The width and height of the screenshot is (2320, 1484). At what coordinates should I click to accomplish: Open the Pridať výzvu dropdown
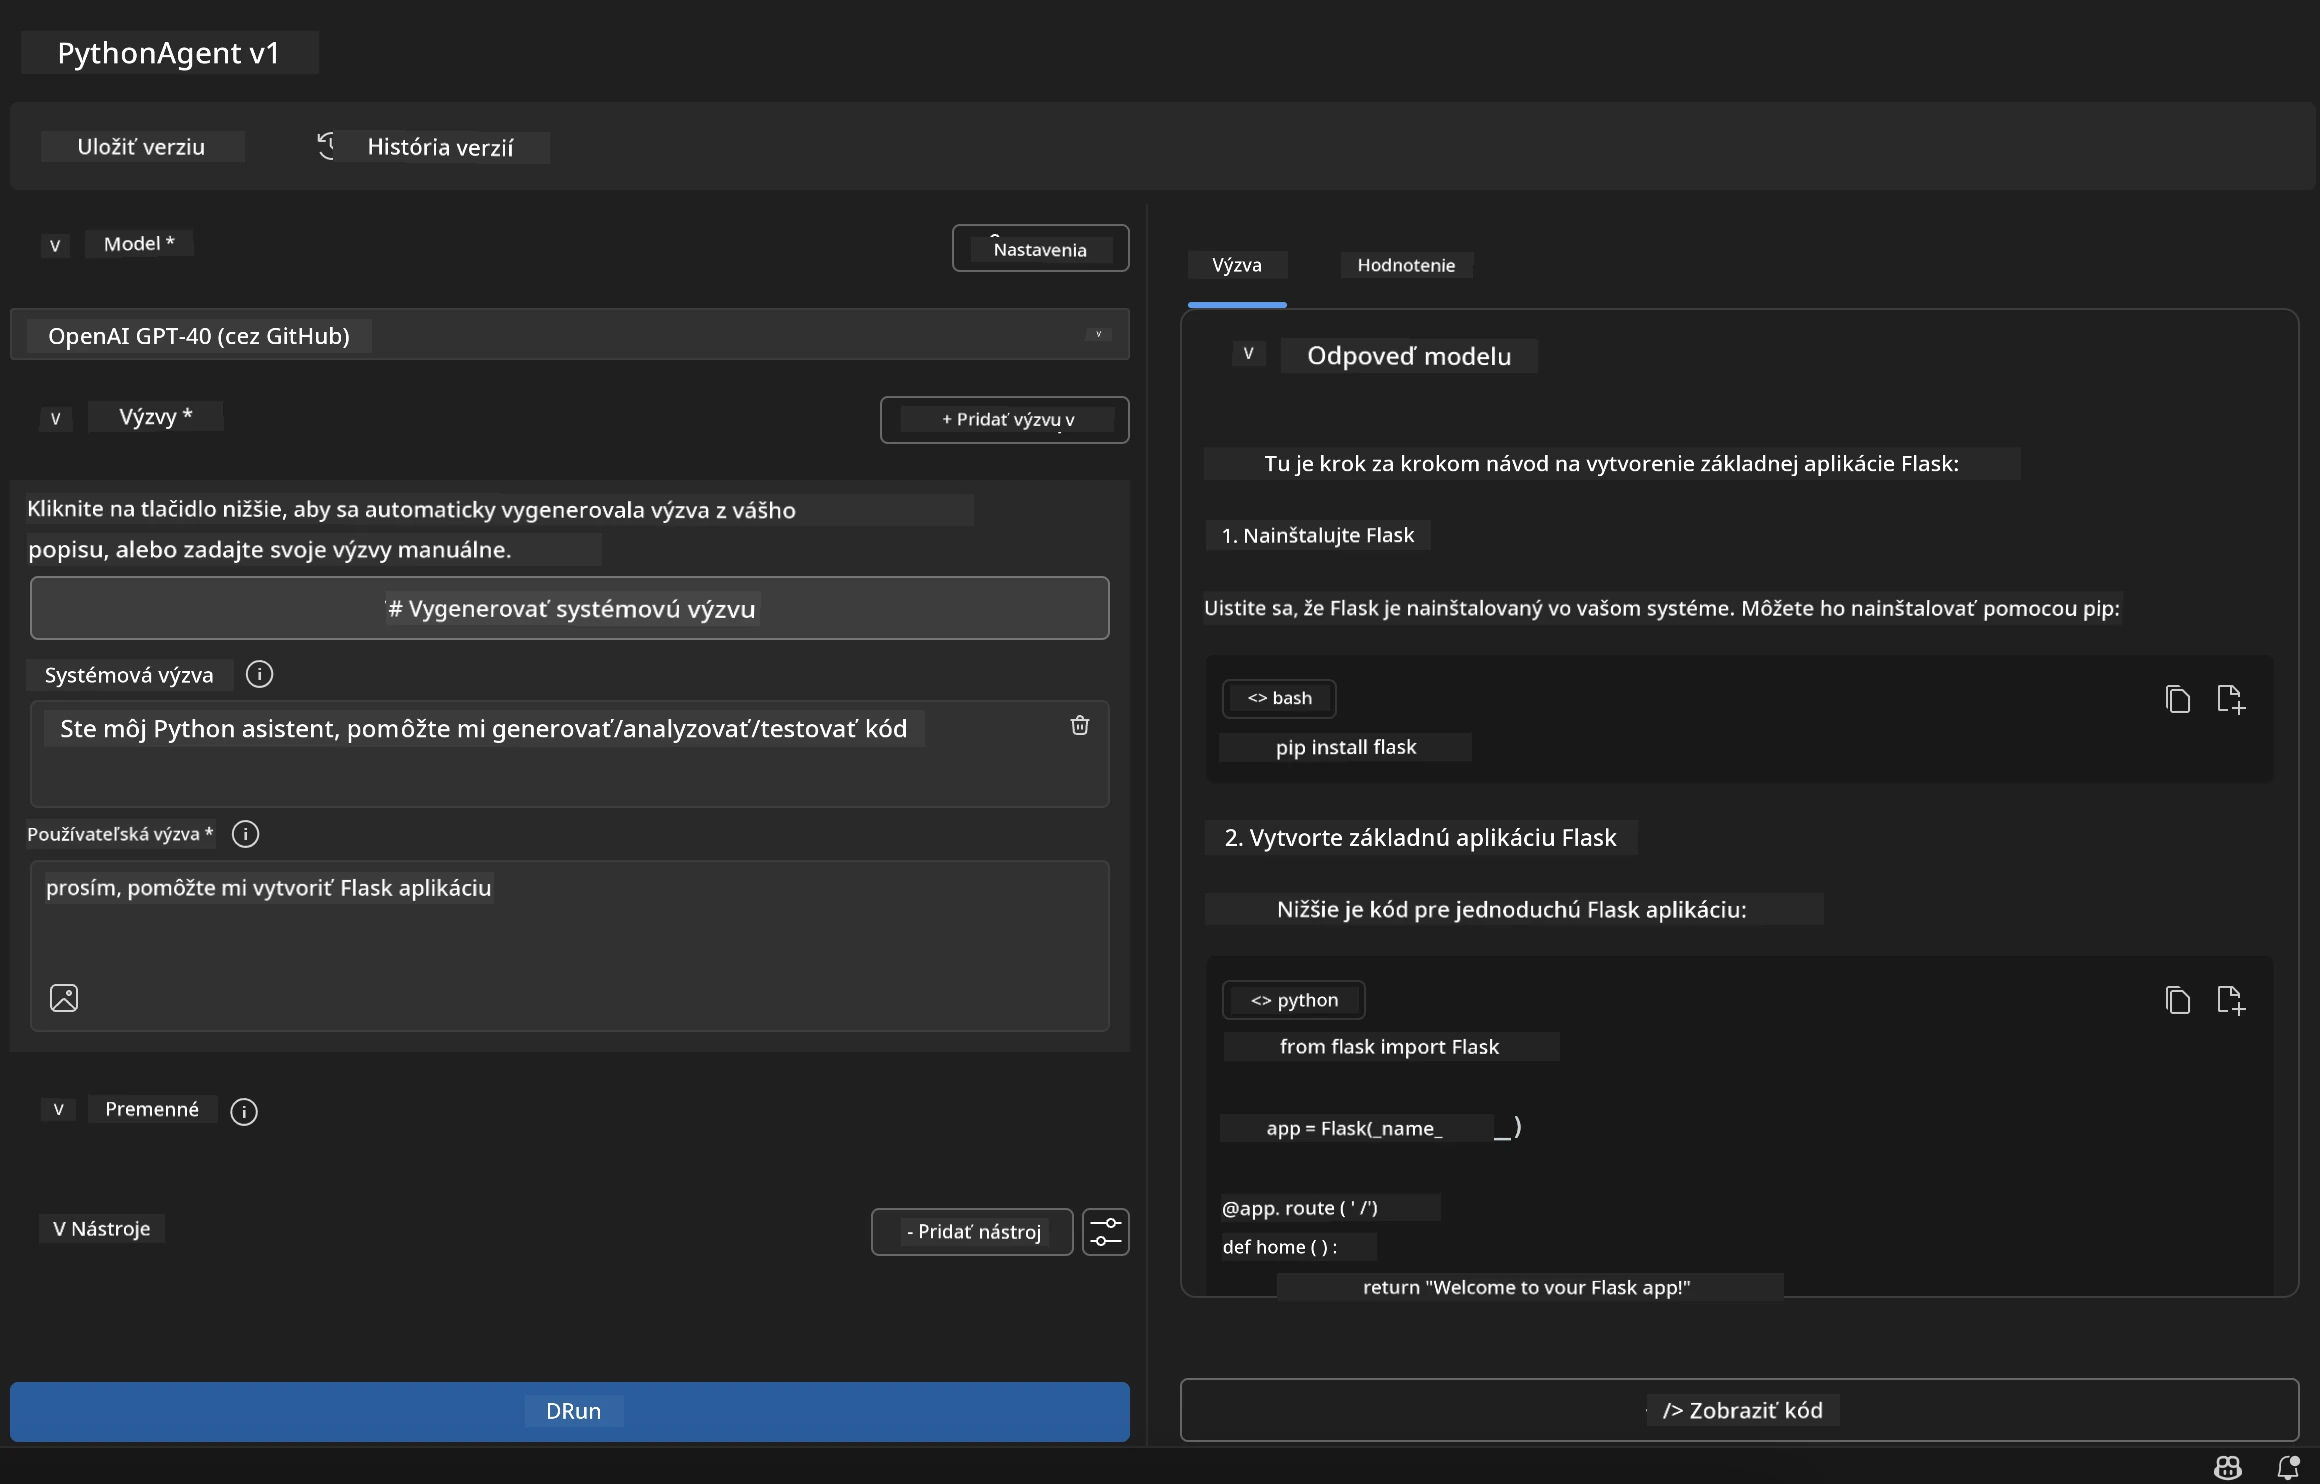click(x=1004, y=420)
